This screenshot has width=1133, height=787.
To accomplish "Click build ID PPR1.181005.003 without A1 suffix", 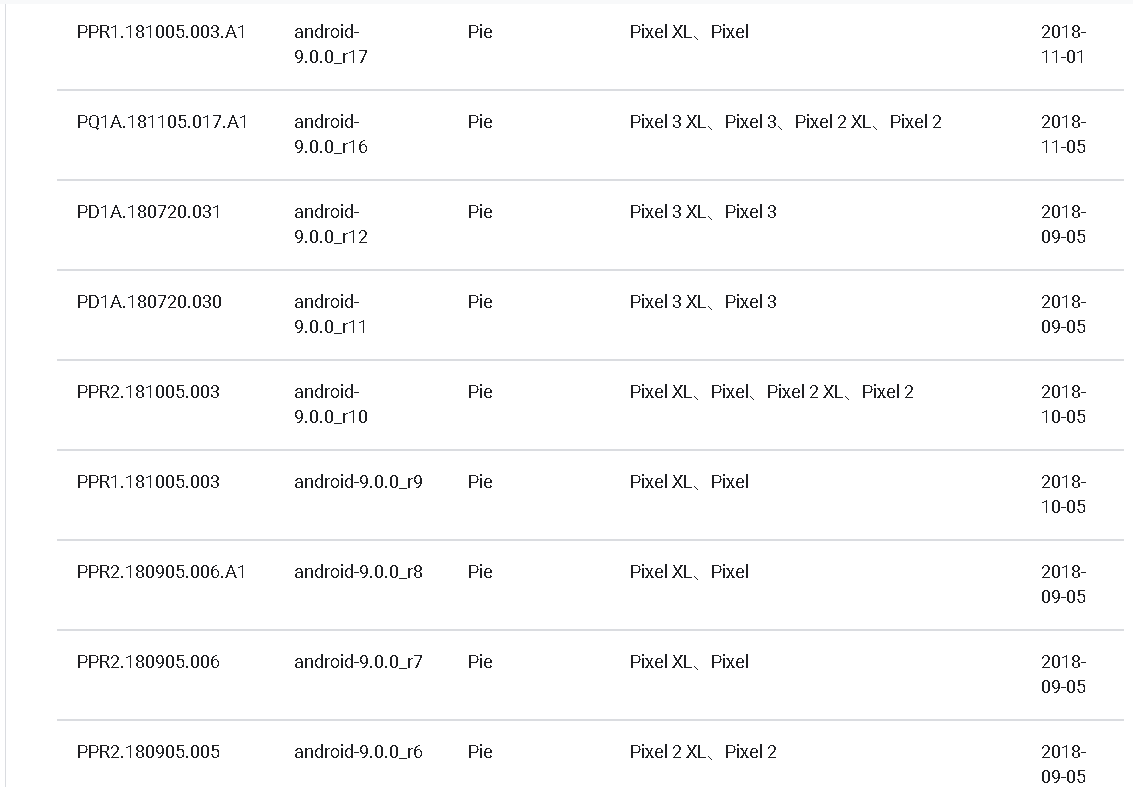I will 148,482.
